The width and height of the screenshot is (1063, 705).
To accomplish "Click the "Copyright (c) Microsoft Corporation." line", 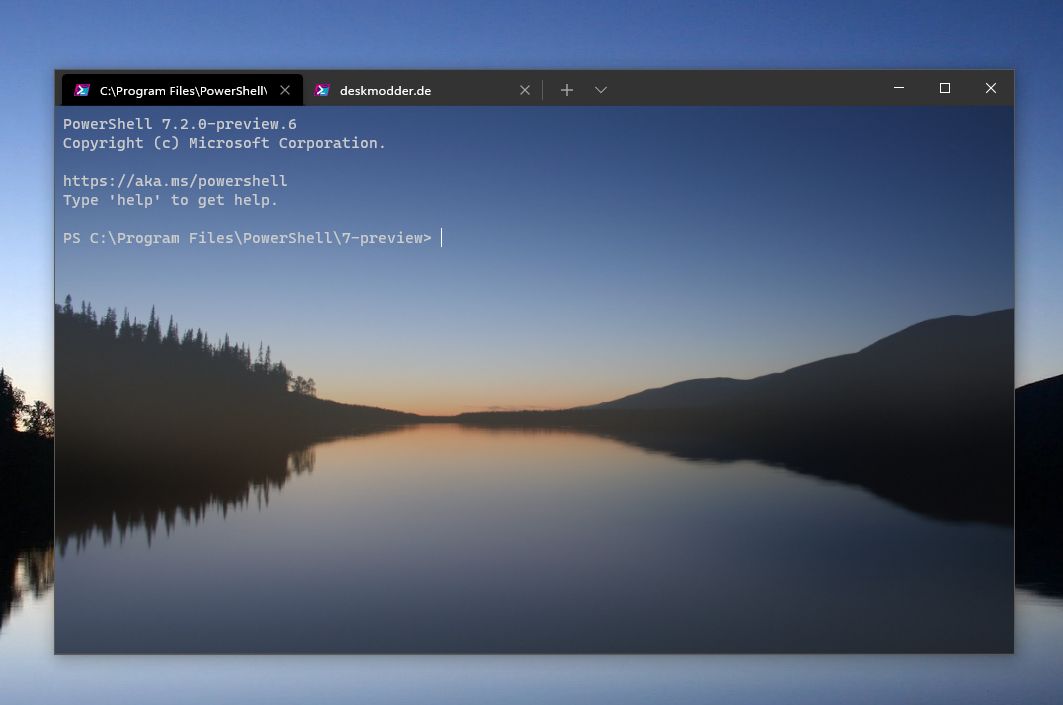I will pos(224,143).
